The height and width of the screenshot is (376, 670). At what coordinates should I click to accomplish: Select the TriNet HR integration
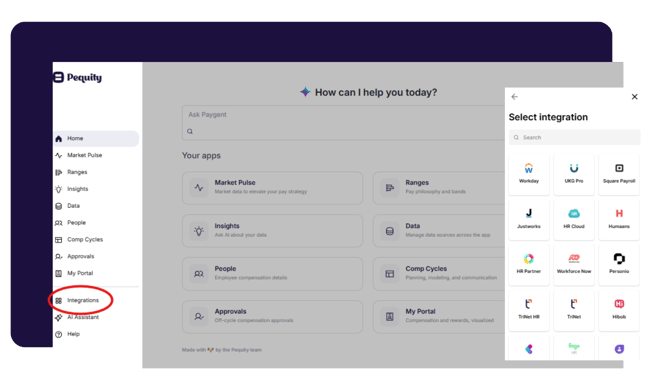point(529,310)
